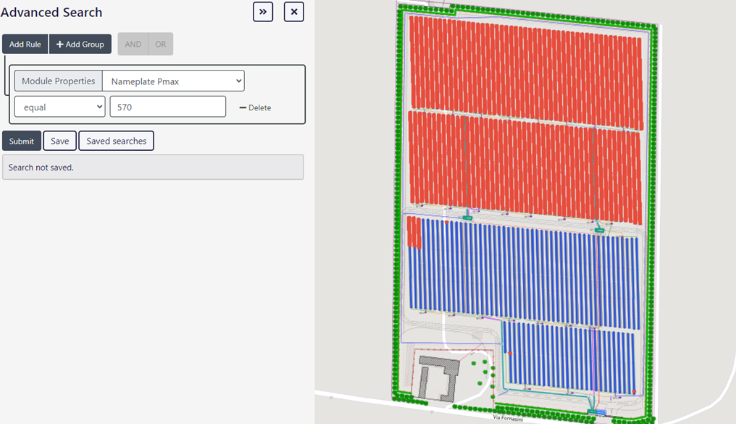Open the Nameplate Pmax property dropdown
This screenshot has height=424, width=736.
[x=173, y=81]
